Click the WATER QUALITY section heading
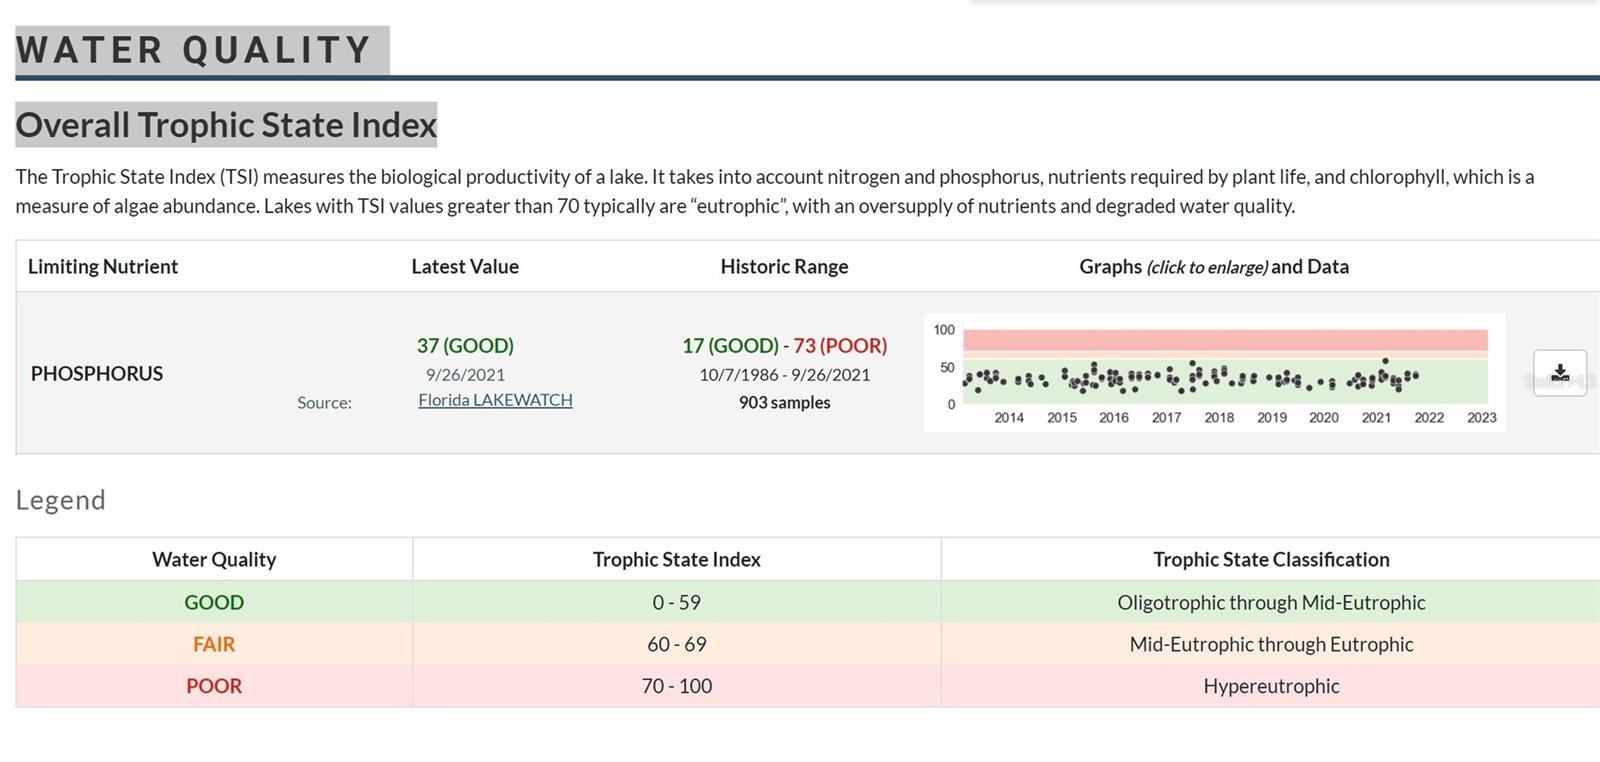Viewport: 1600px width, 762px height. (x=194, y=50)
